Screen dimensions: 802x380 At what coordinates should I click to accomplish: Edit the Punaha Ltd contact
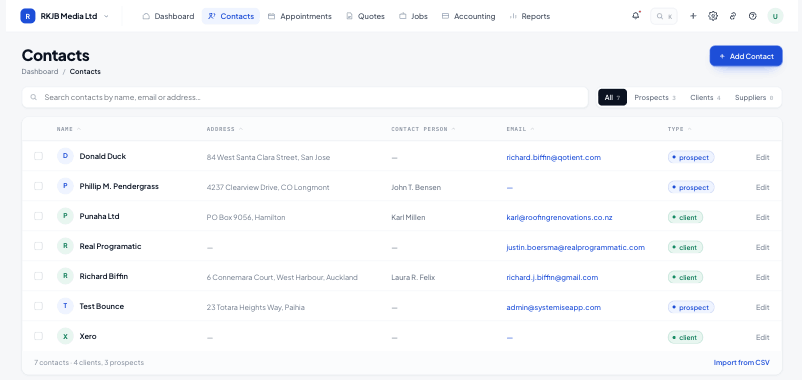762,217
